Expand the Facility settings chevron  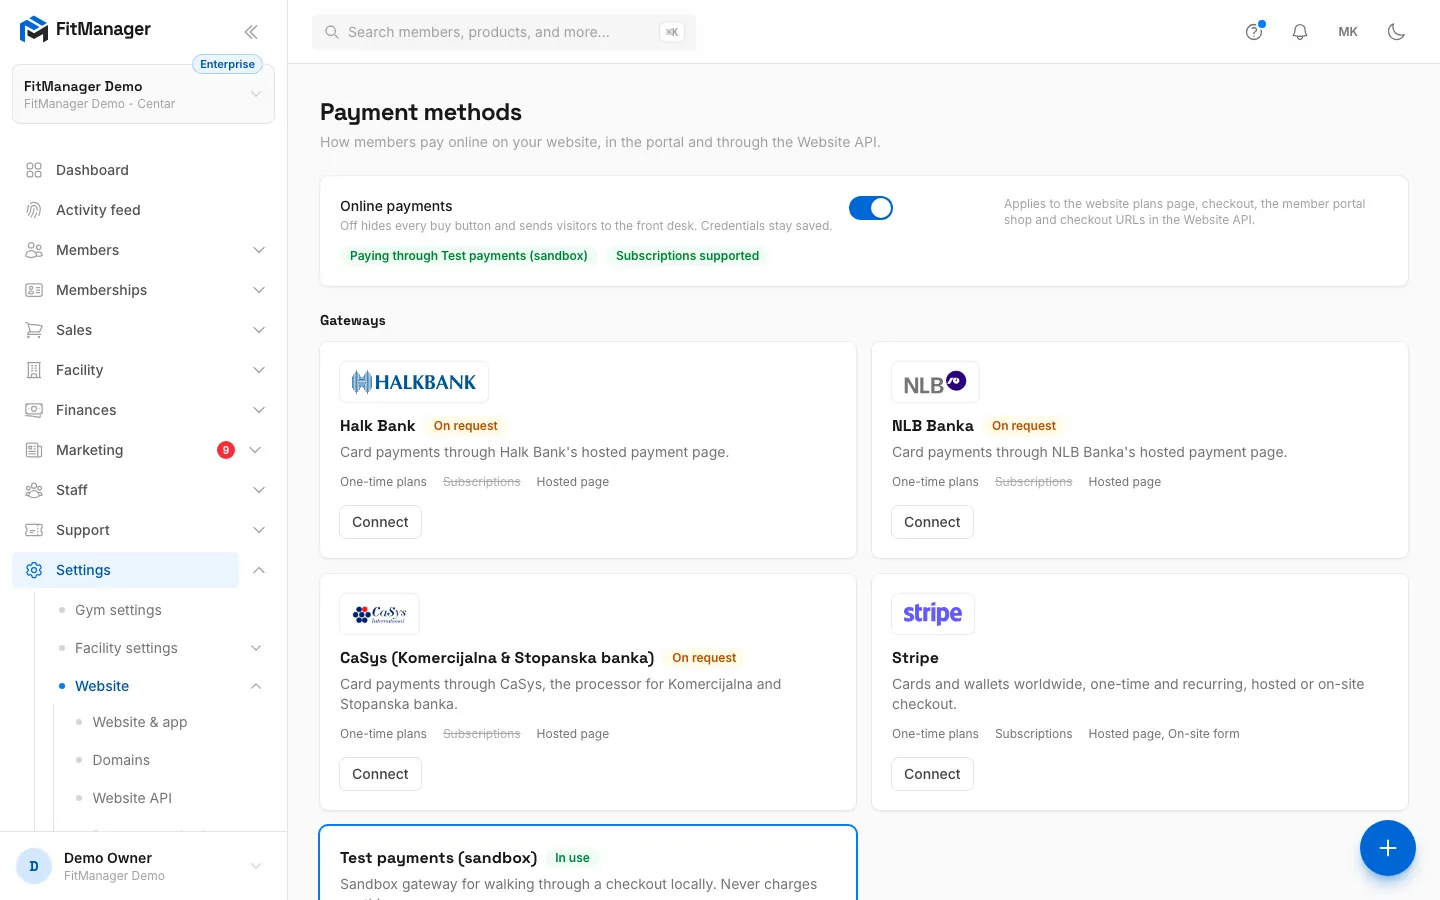click(x=256, y=648)
